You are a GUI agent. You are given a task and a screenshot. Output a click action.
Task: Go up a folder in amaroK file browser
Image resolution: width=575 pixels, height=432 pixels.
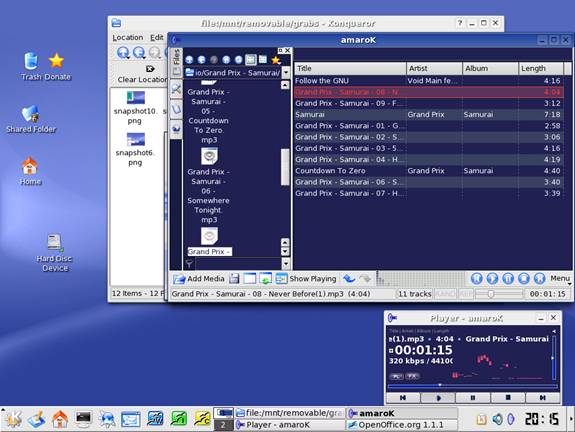(189, 59)
